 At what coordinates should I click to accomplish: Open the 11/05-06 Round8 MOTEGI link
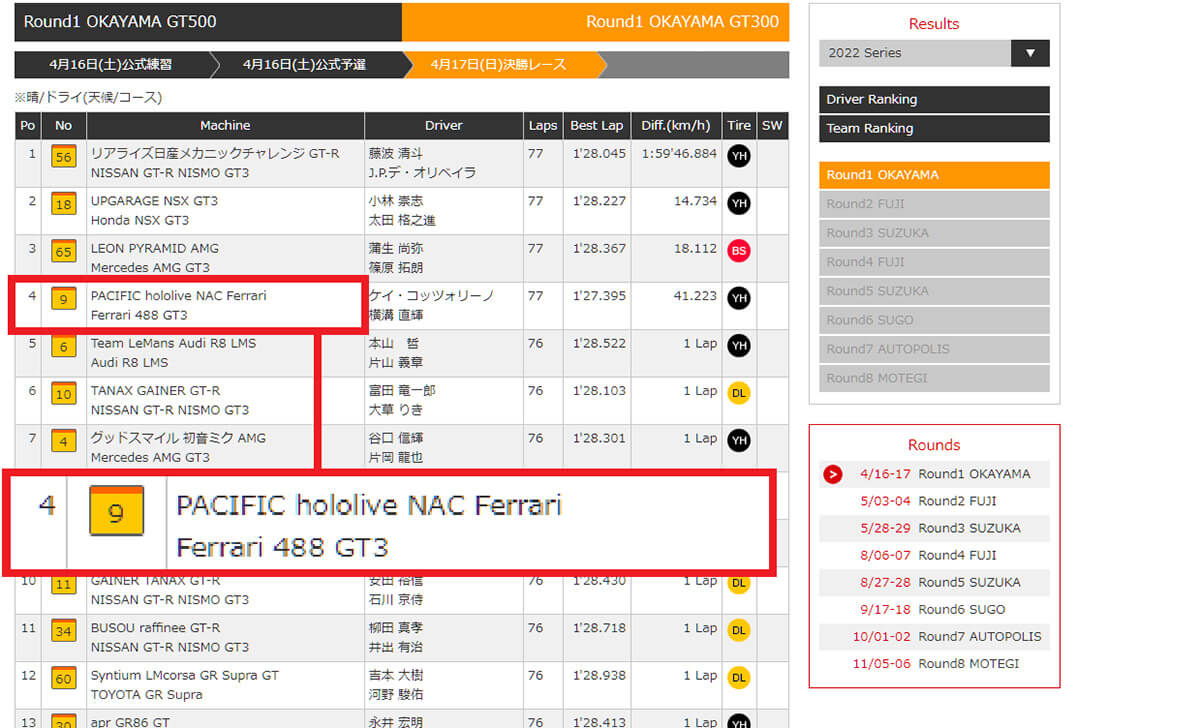coord(936,663)
